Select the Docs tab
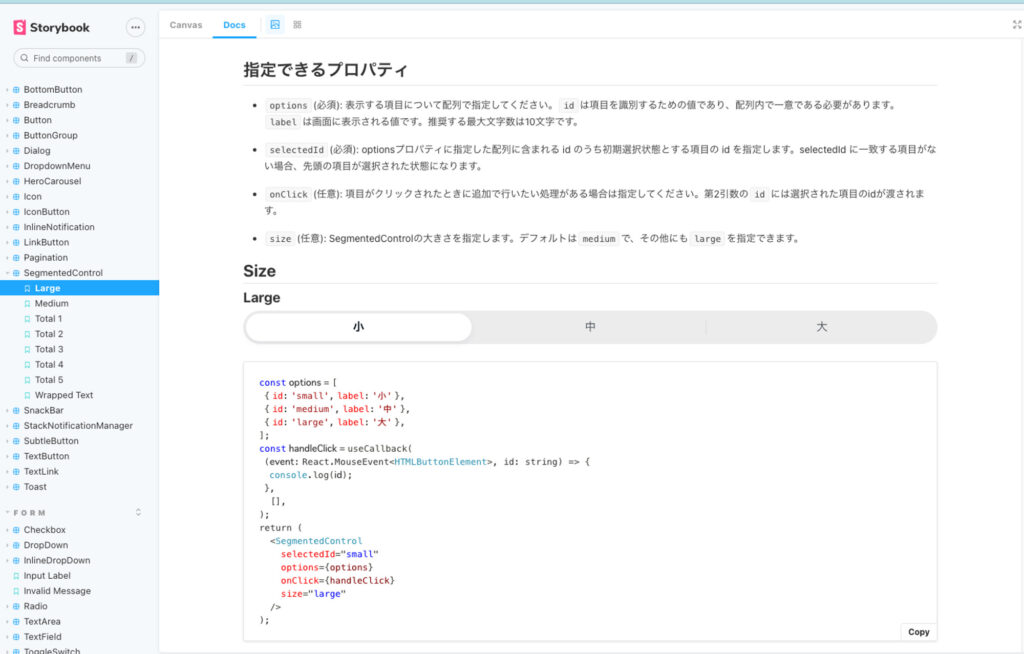Screen dimensions: 1024x654 pyautogui.click(x=234, y=26)
